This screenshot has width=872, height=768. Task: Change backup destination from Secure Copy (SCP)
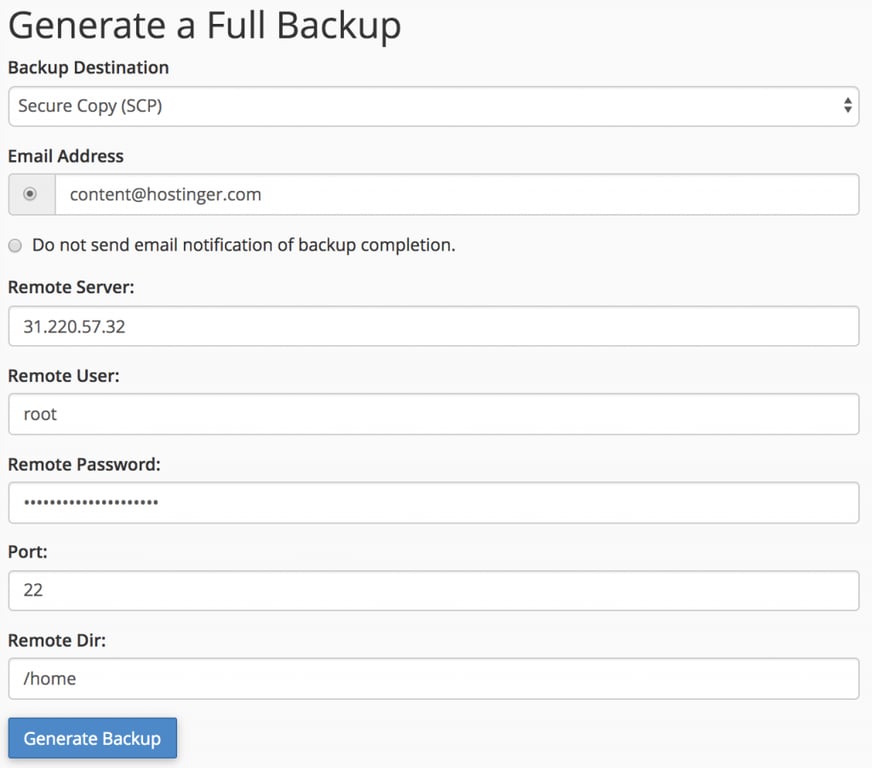pos(430,106)
